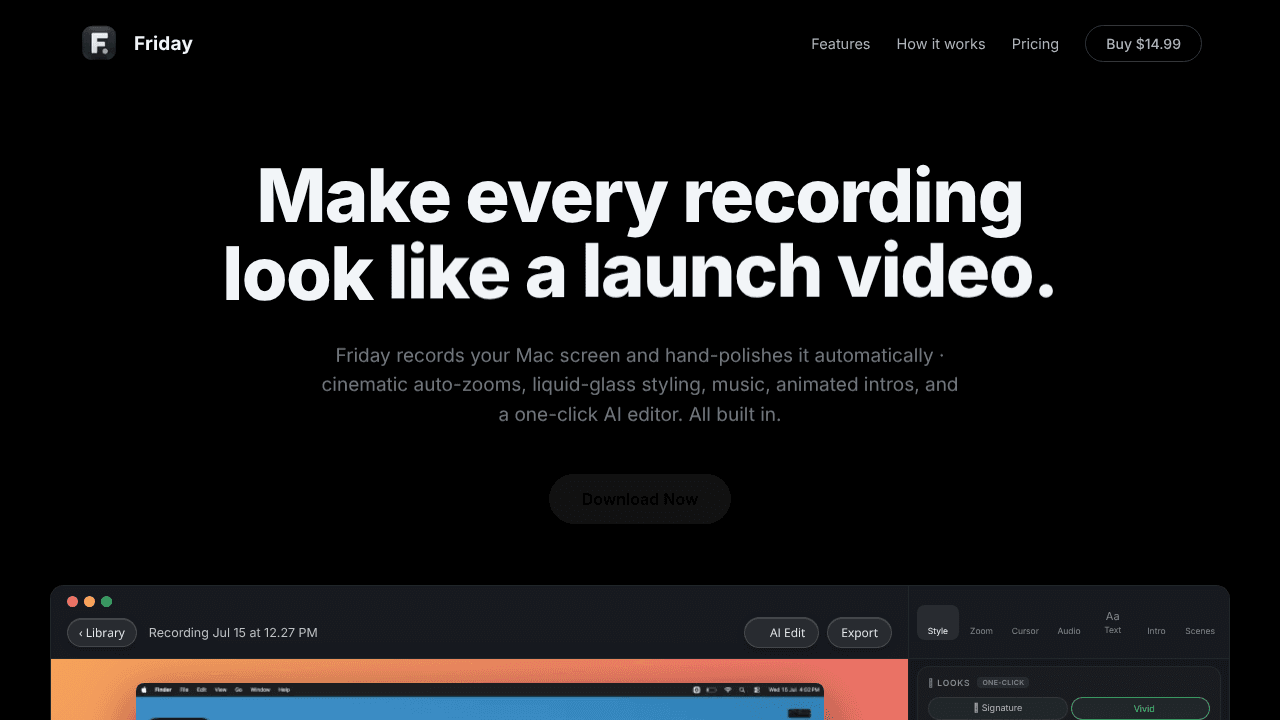Click the Buy $14.99 button

[x=1143, y=44]
